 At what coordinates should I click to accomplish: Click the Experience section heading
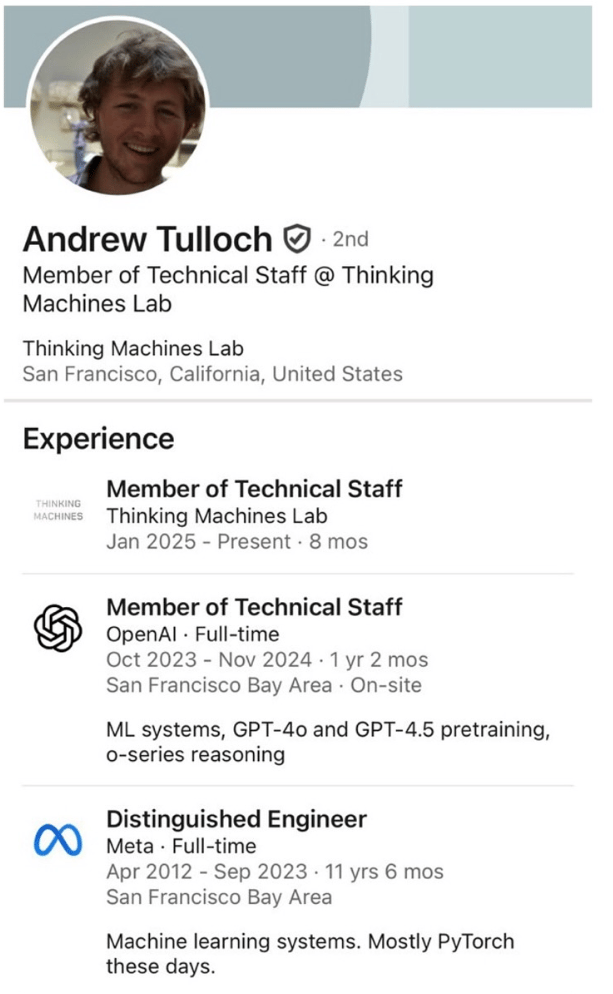98,439
